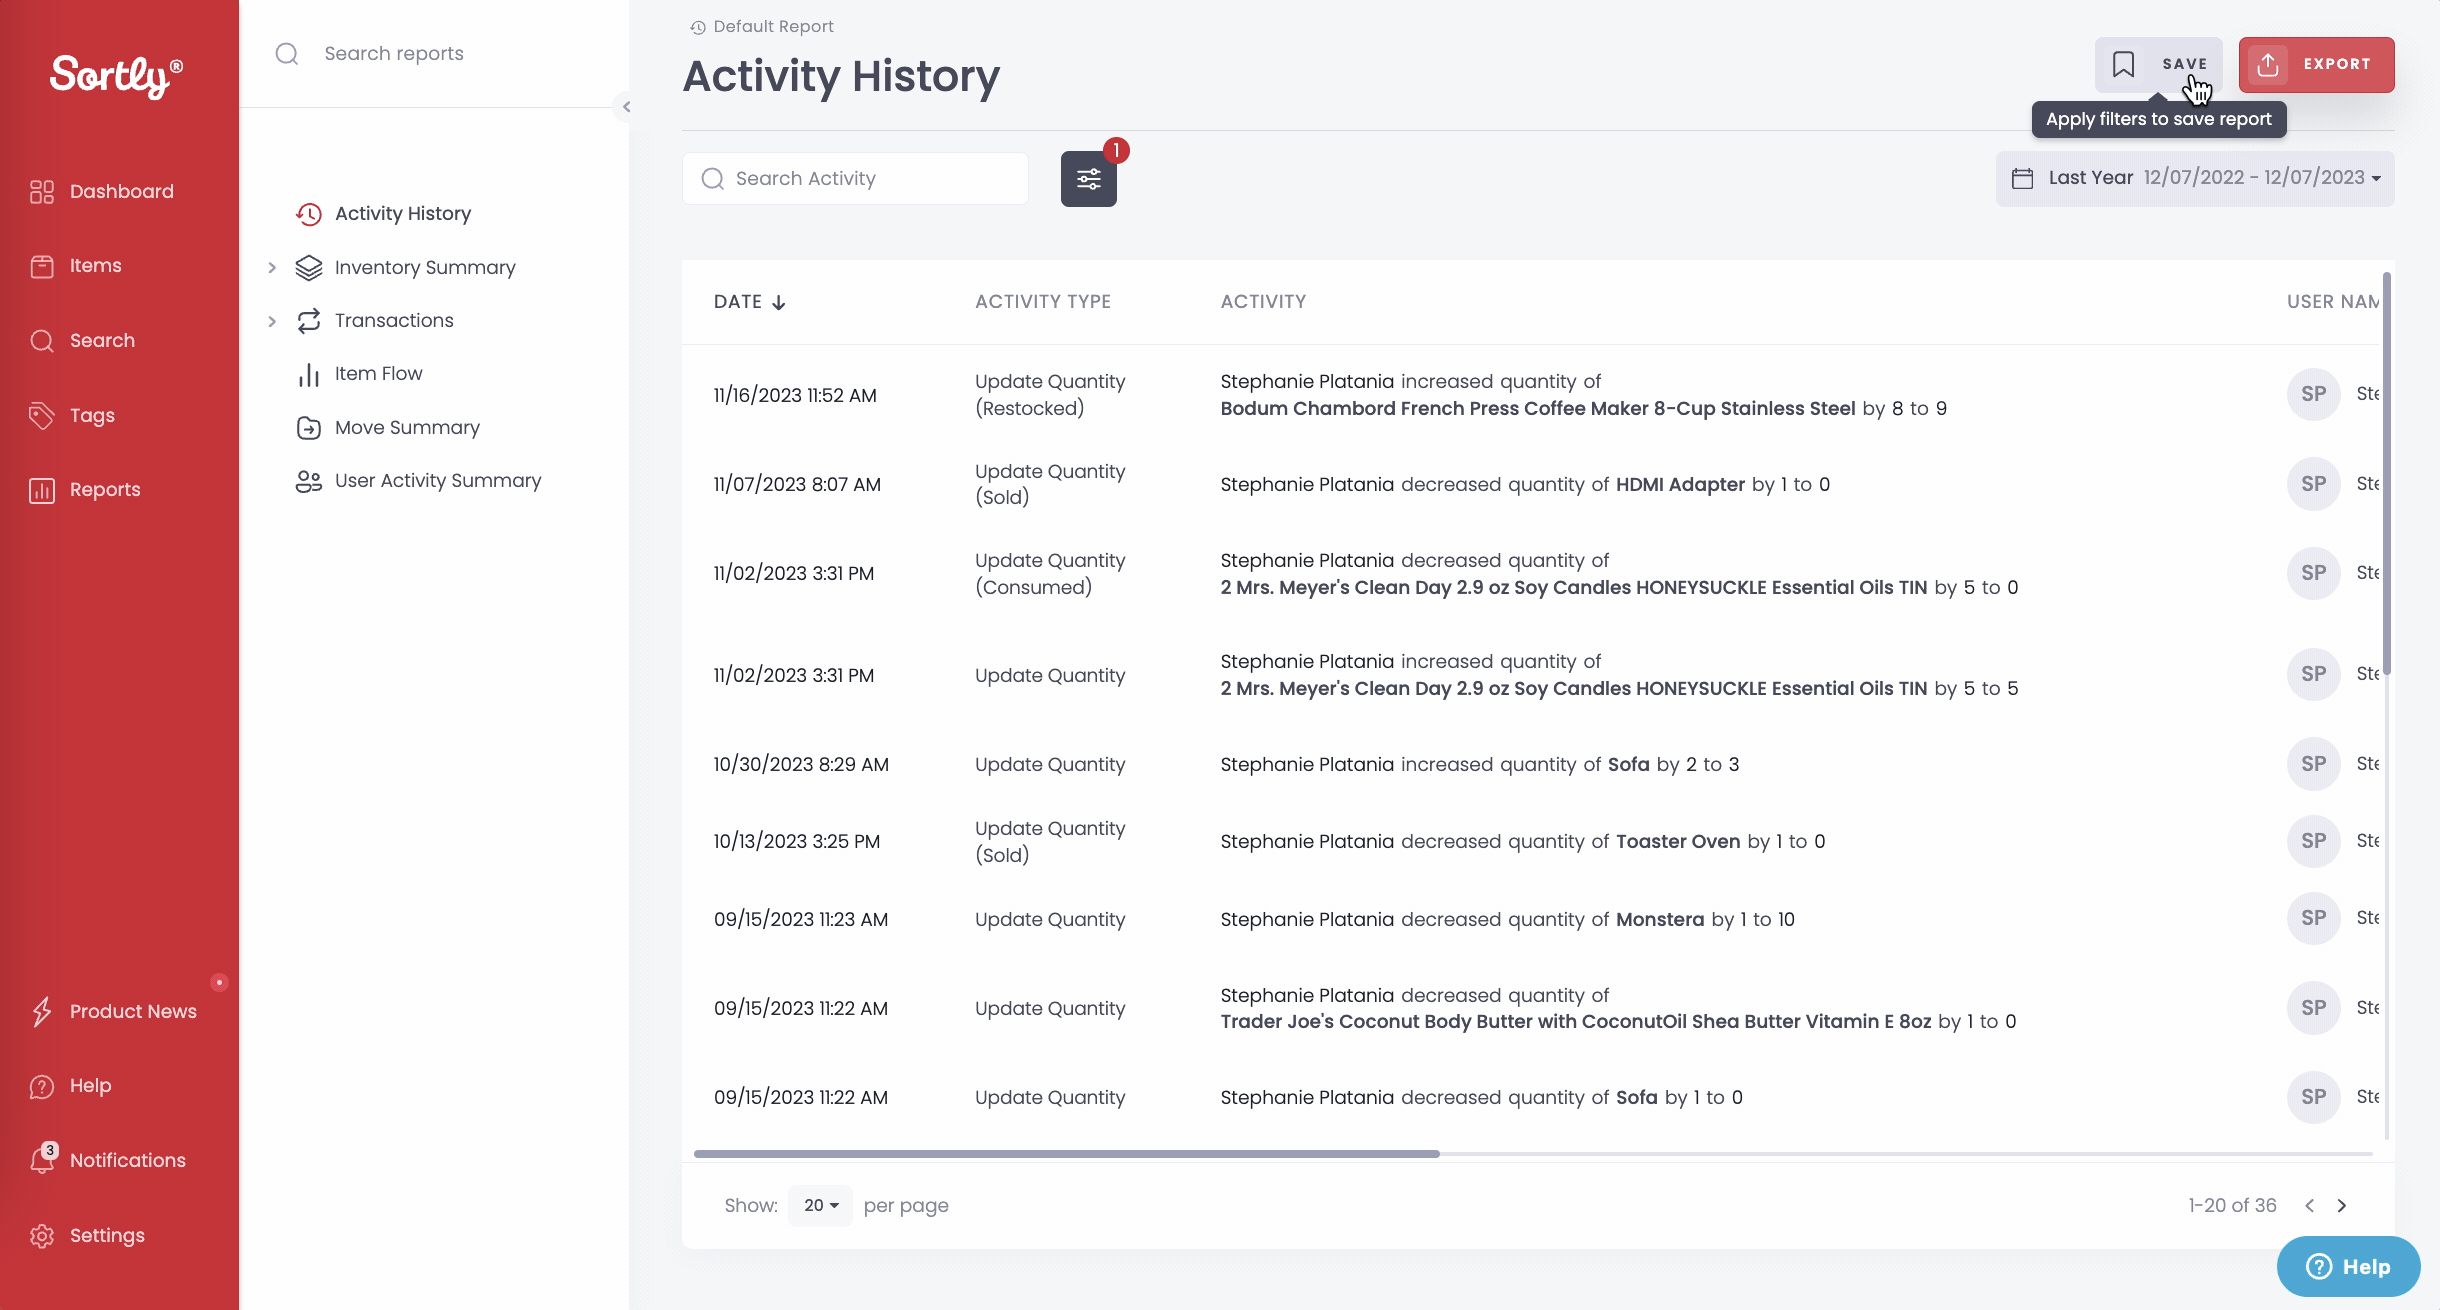
Task: Open Dashboard from the sidebar
Action: (x=120, y=190)
